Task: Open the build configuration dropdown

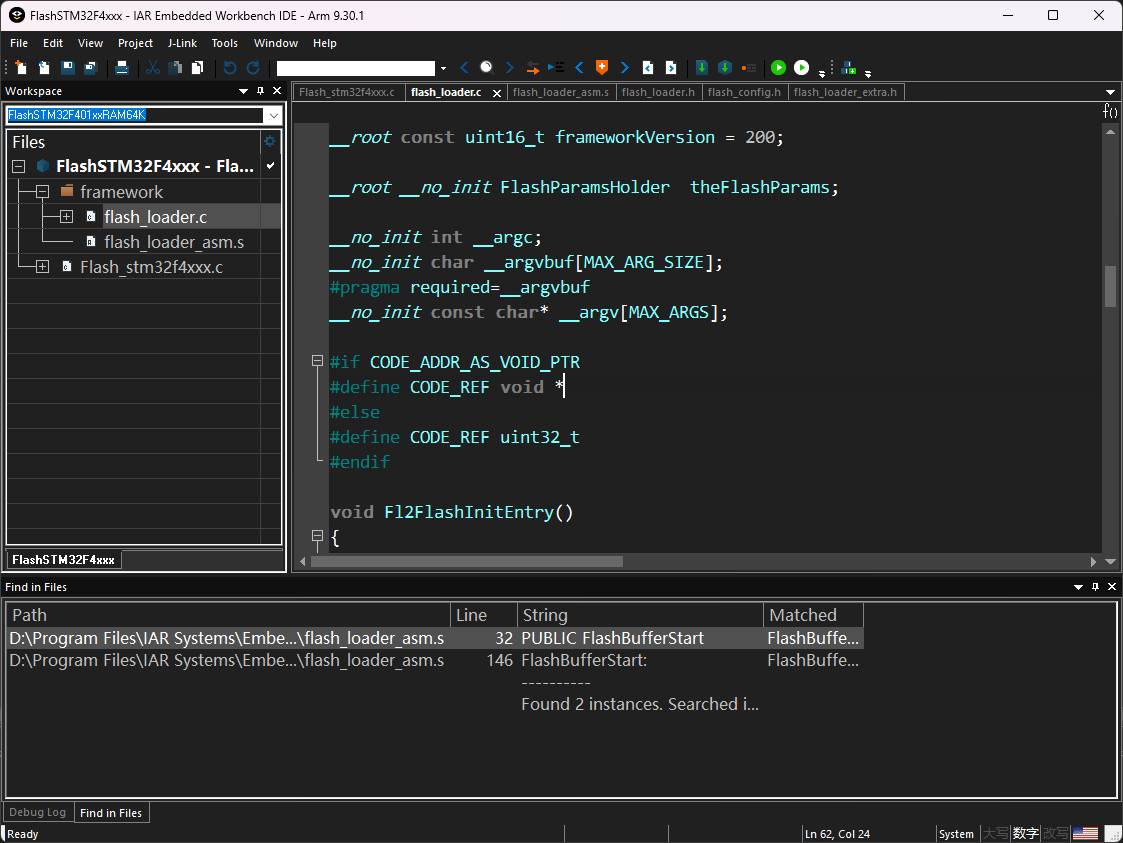Action: [x=273, y=115]
